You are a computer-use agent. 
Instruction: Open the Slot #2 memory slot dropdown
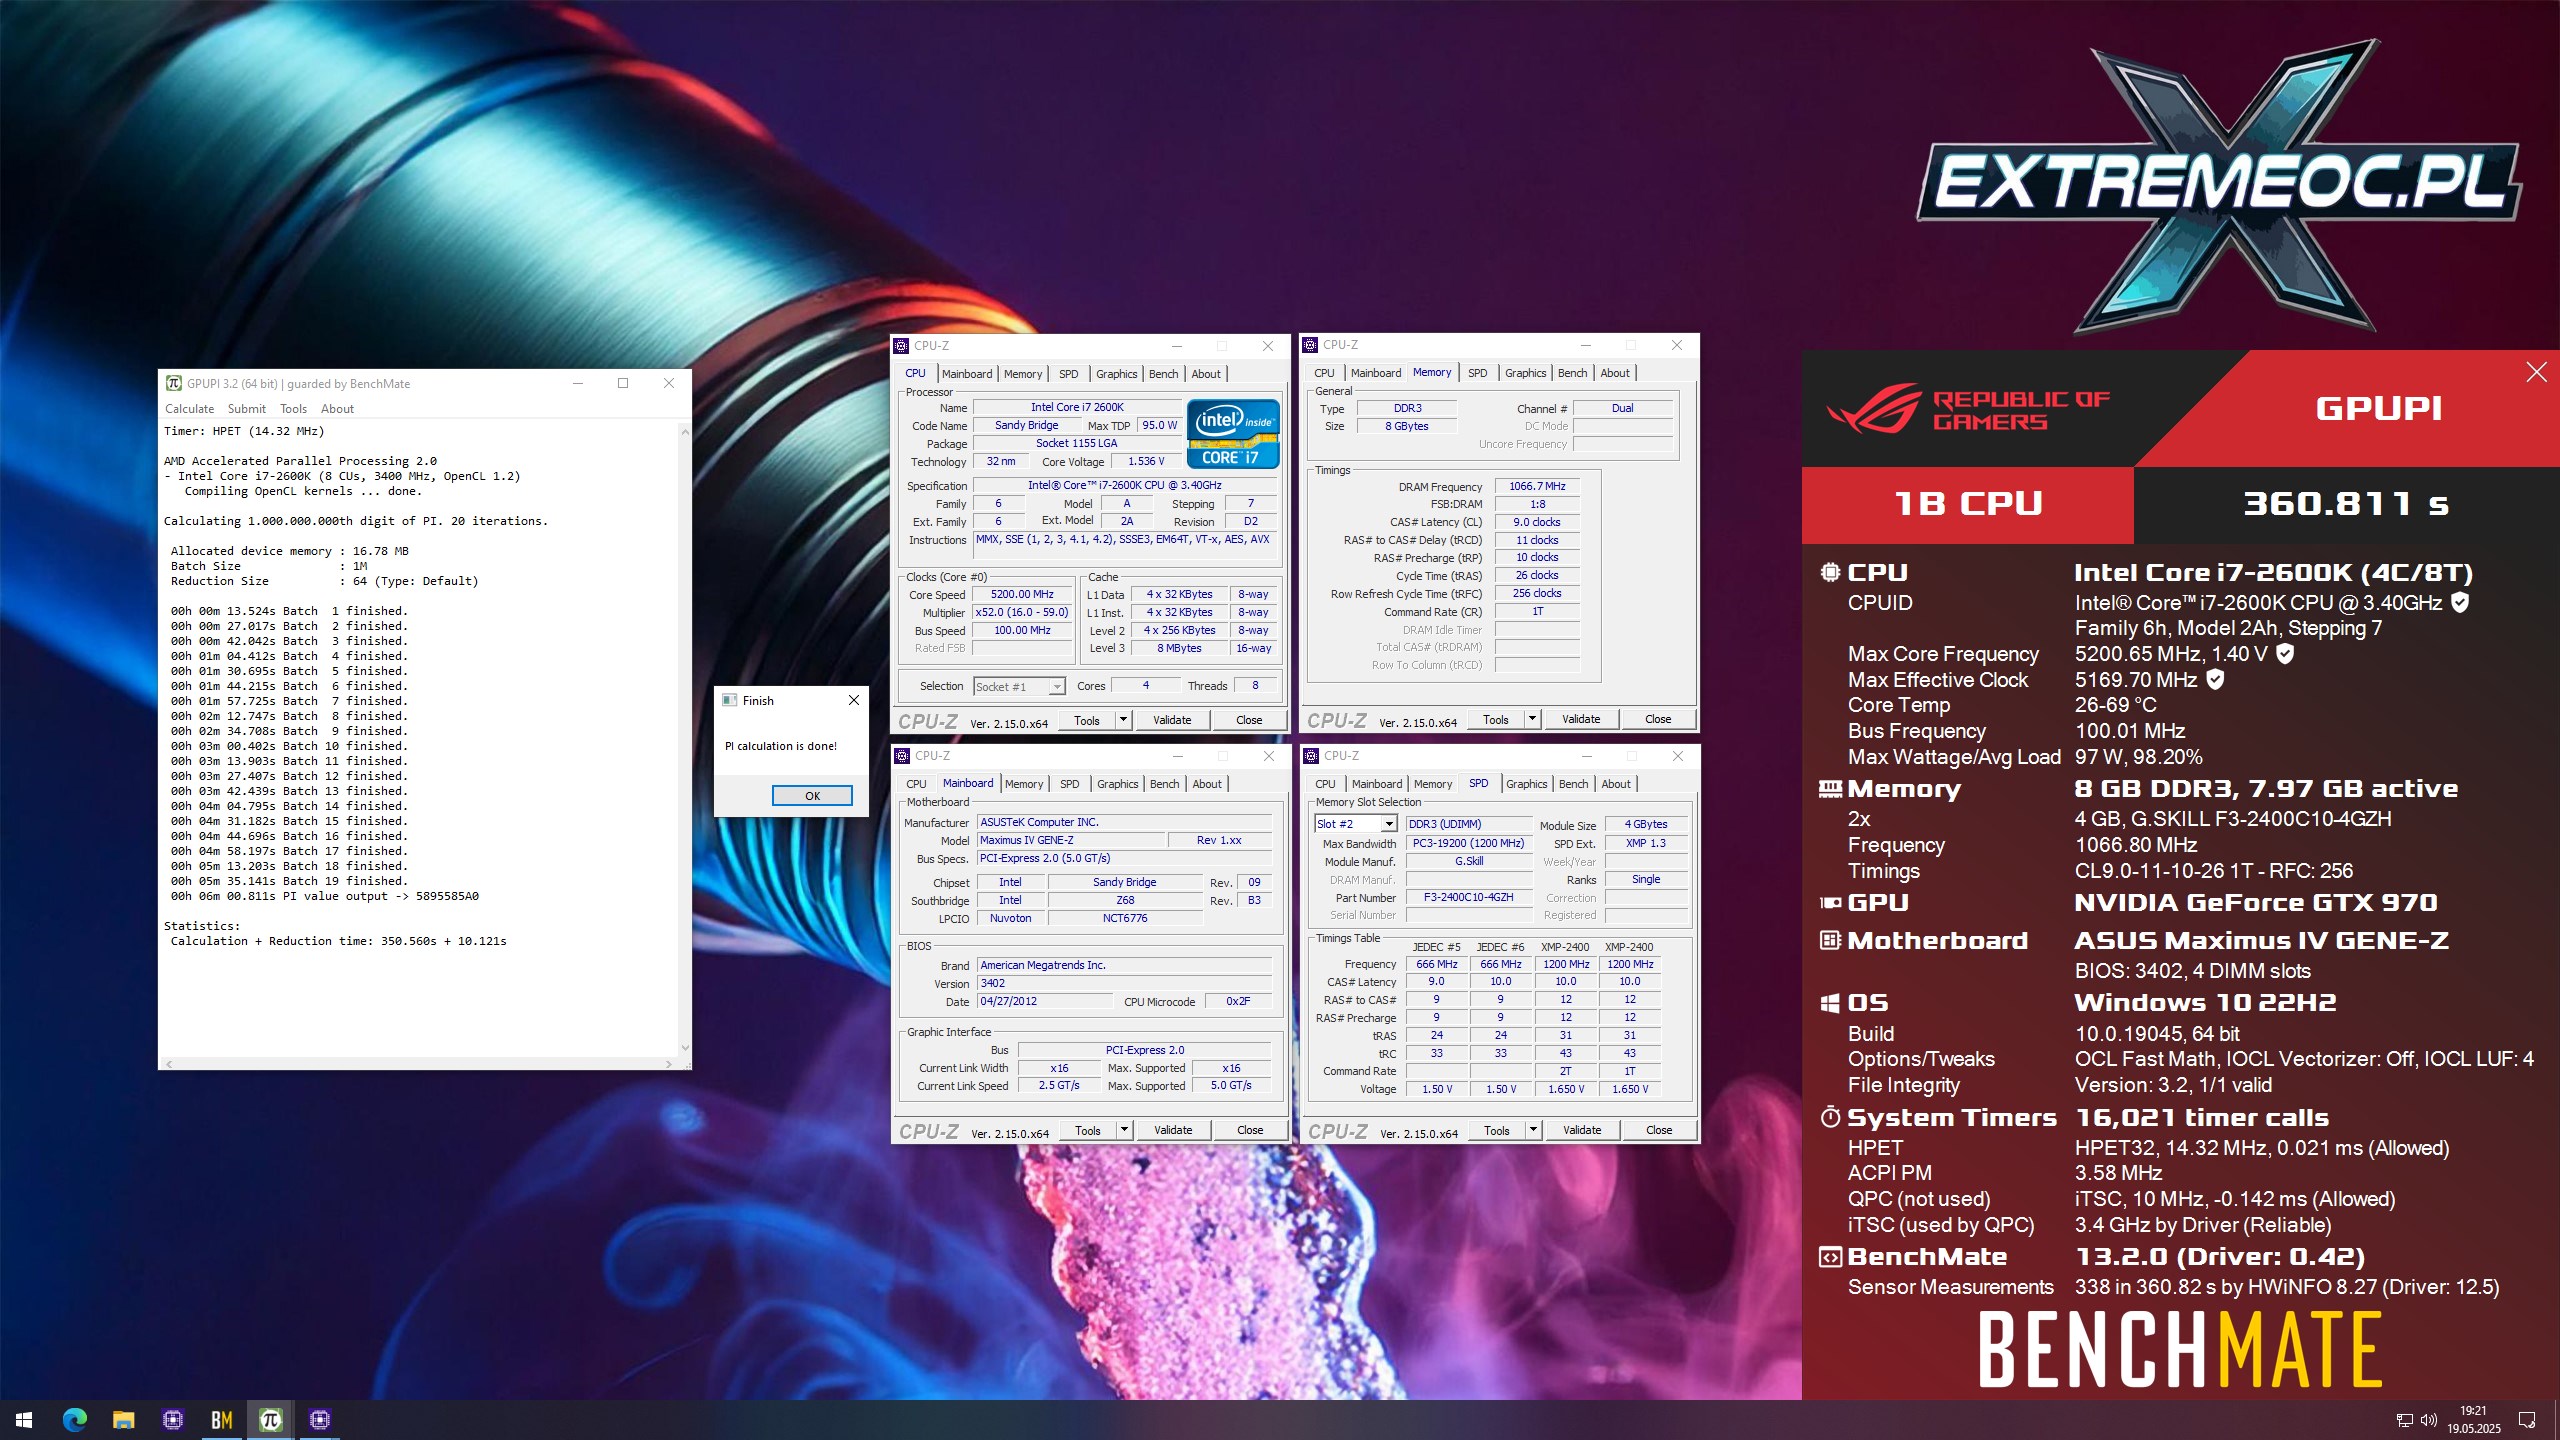tap(1355, 824)
